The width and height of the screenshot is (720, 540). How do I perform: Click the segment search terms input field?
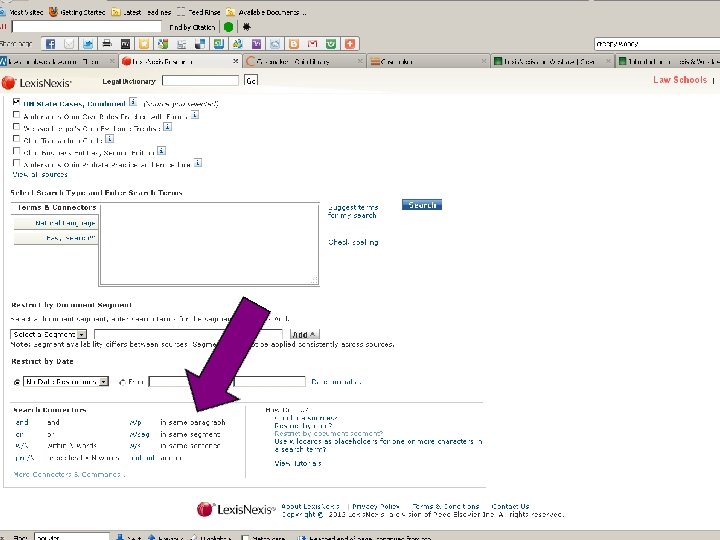(188, 334)
